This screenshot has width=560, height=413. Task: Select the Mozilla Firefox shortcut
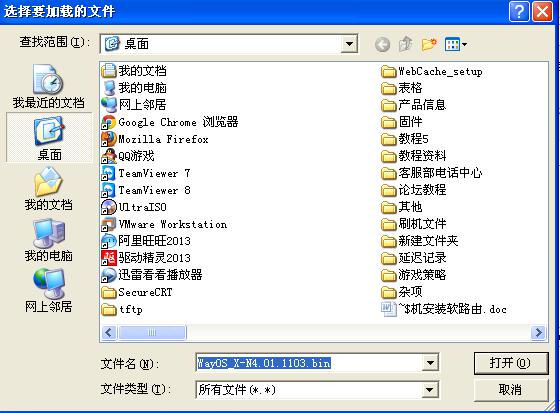click(x=155, y=139)
